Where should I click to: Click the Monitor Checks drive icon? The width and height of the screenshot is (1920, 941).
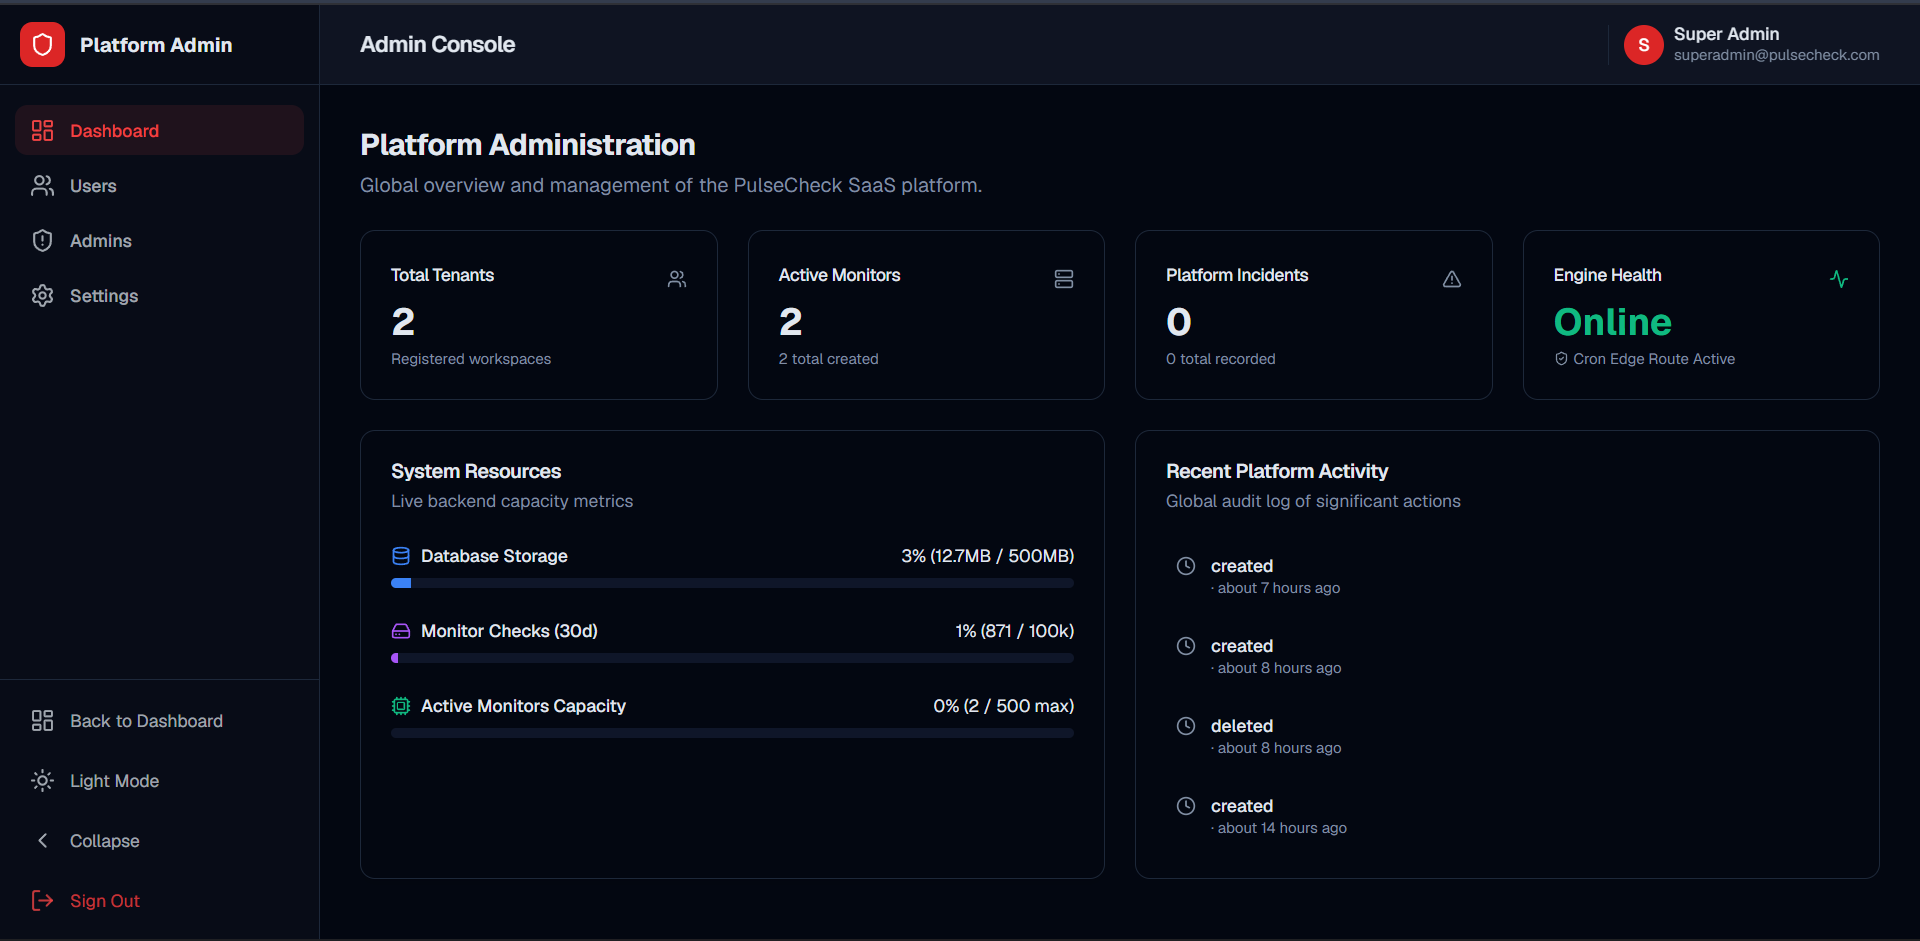[401, 631]
